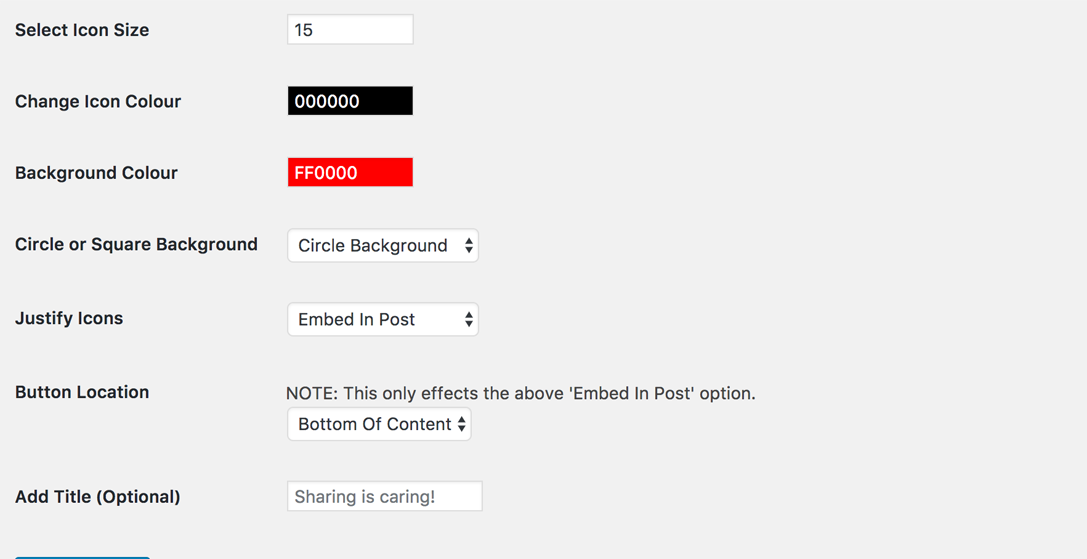The height and width of the screenshot is (559, 1087).
Task: Click the Background Colour label
Action: (x=96, y=173)
